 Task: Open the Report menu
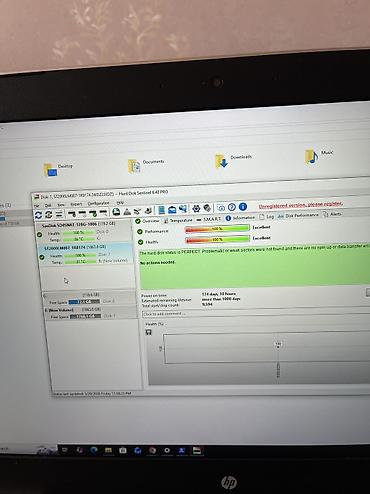[76, 204]
